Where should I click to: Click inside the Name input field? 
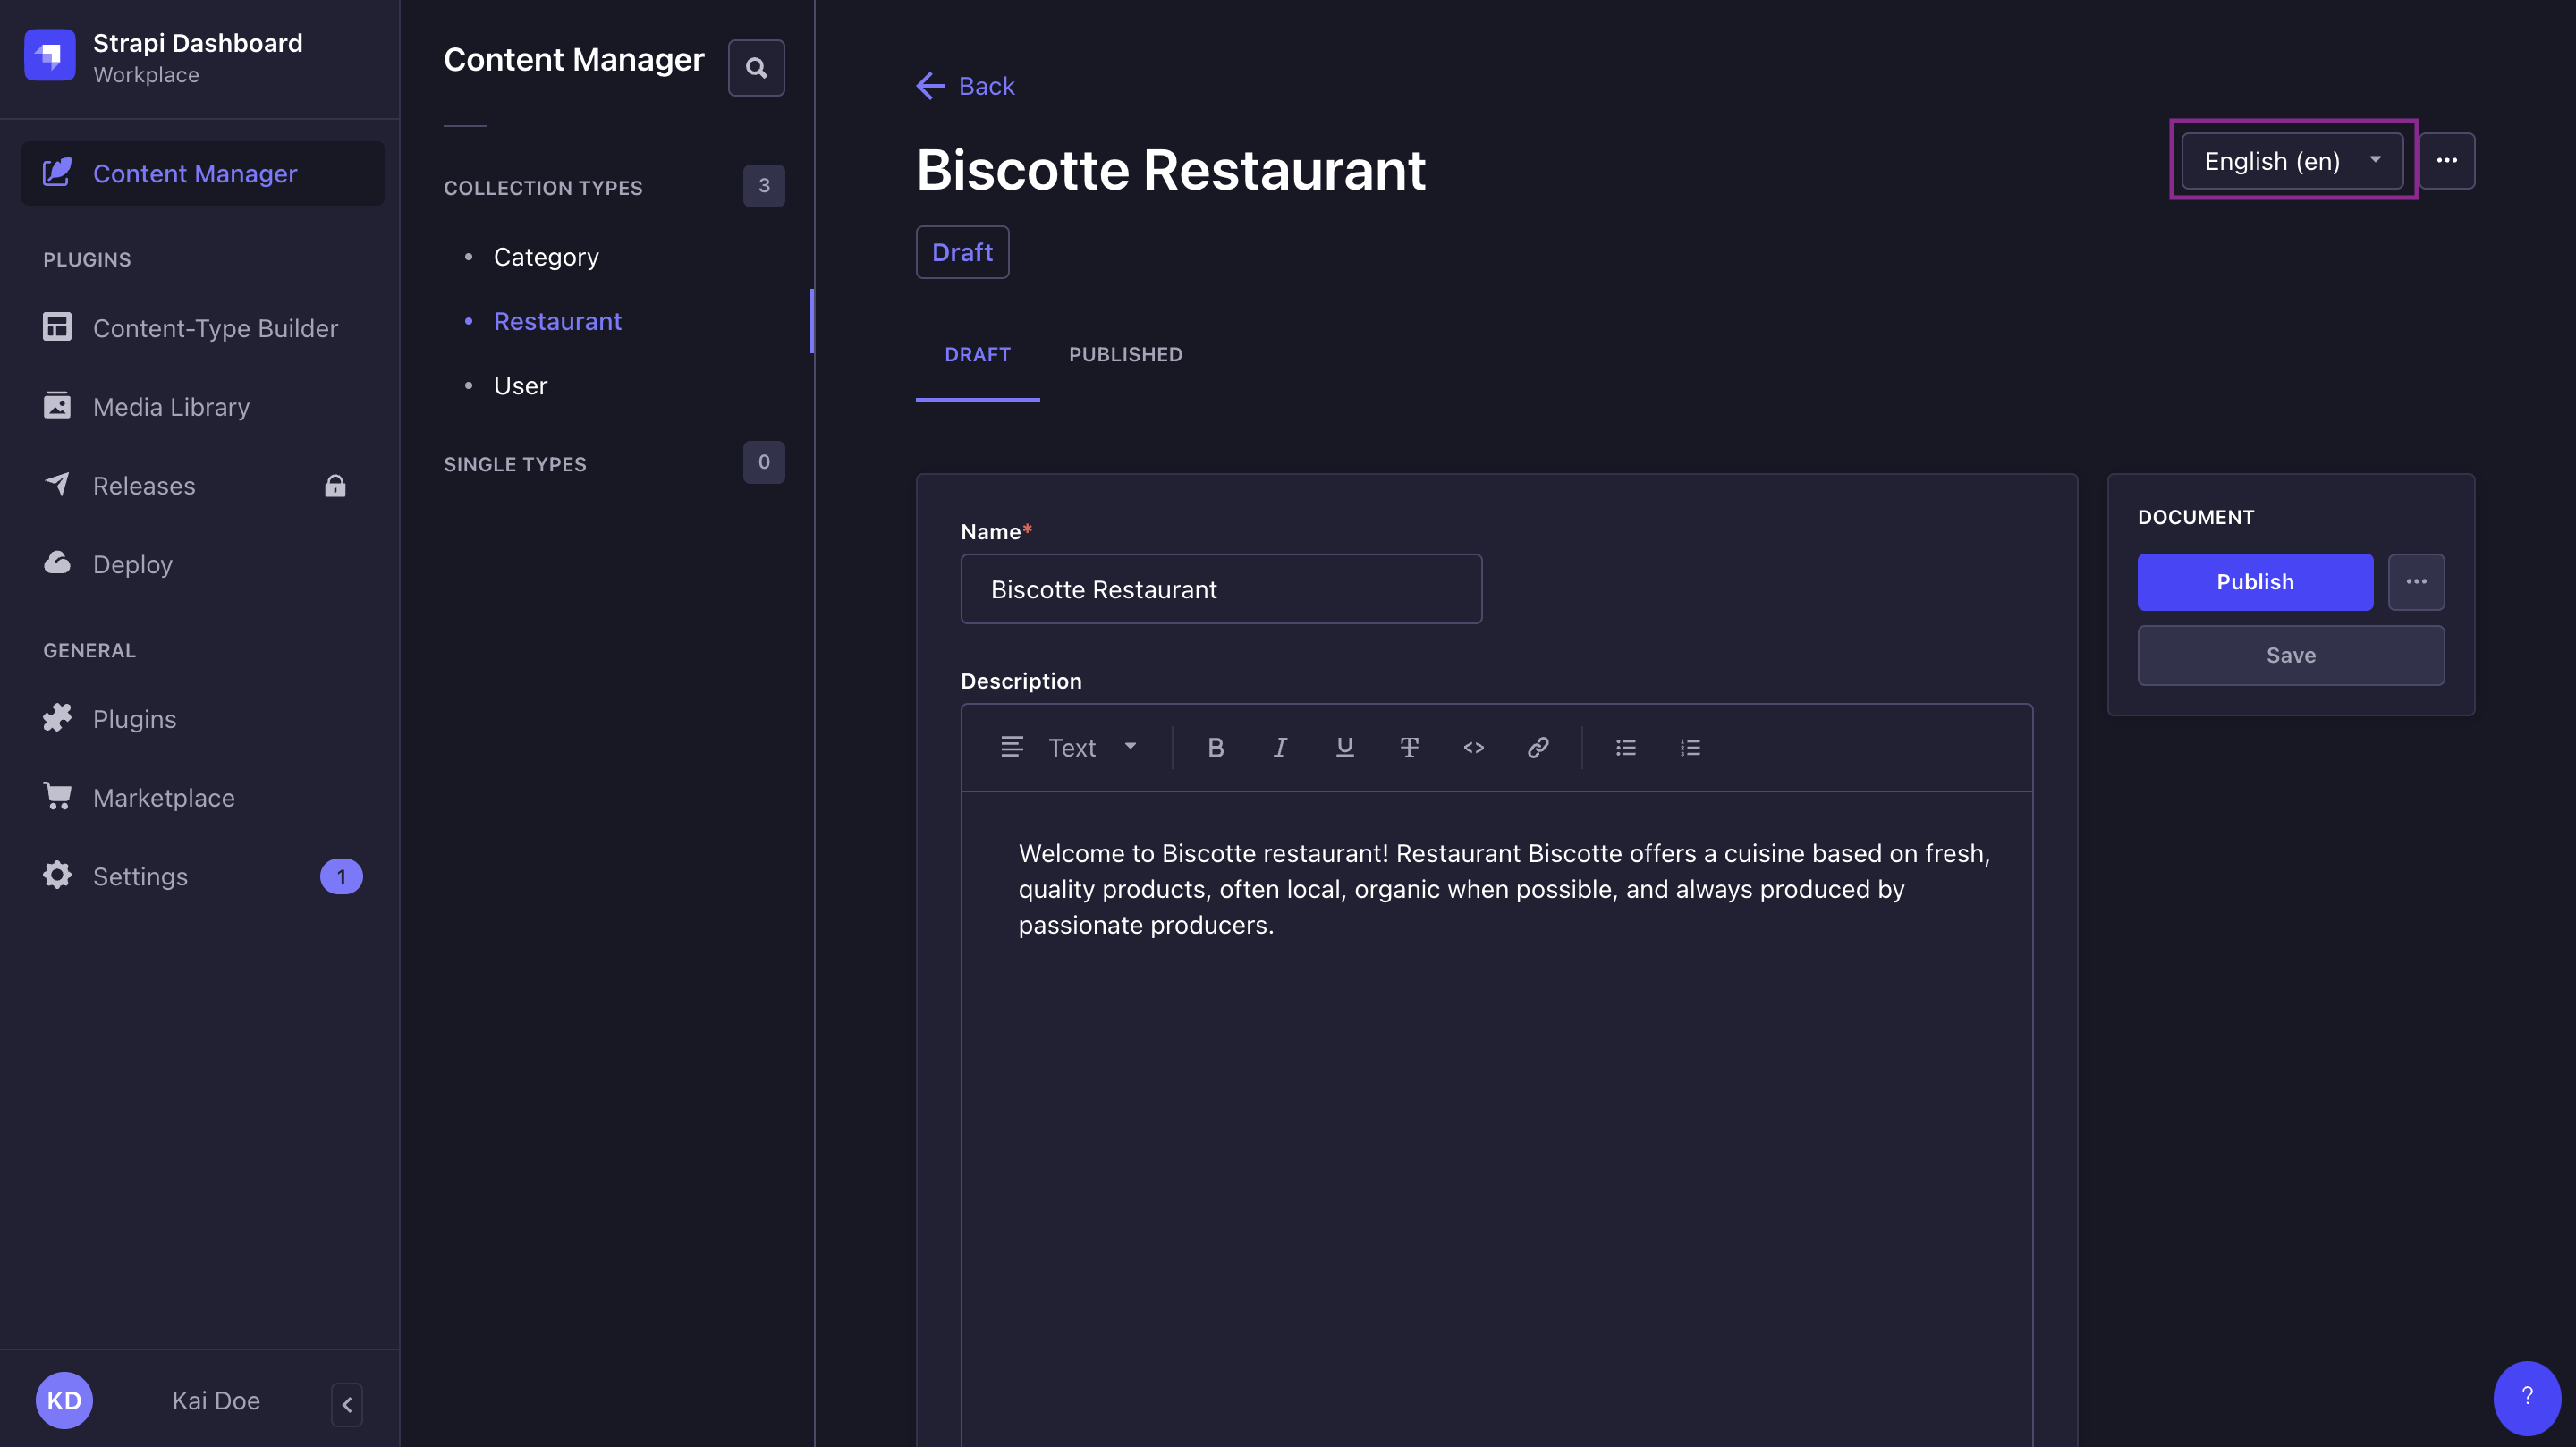(1220, 589)
